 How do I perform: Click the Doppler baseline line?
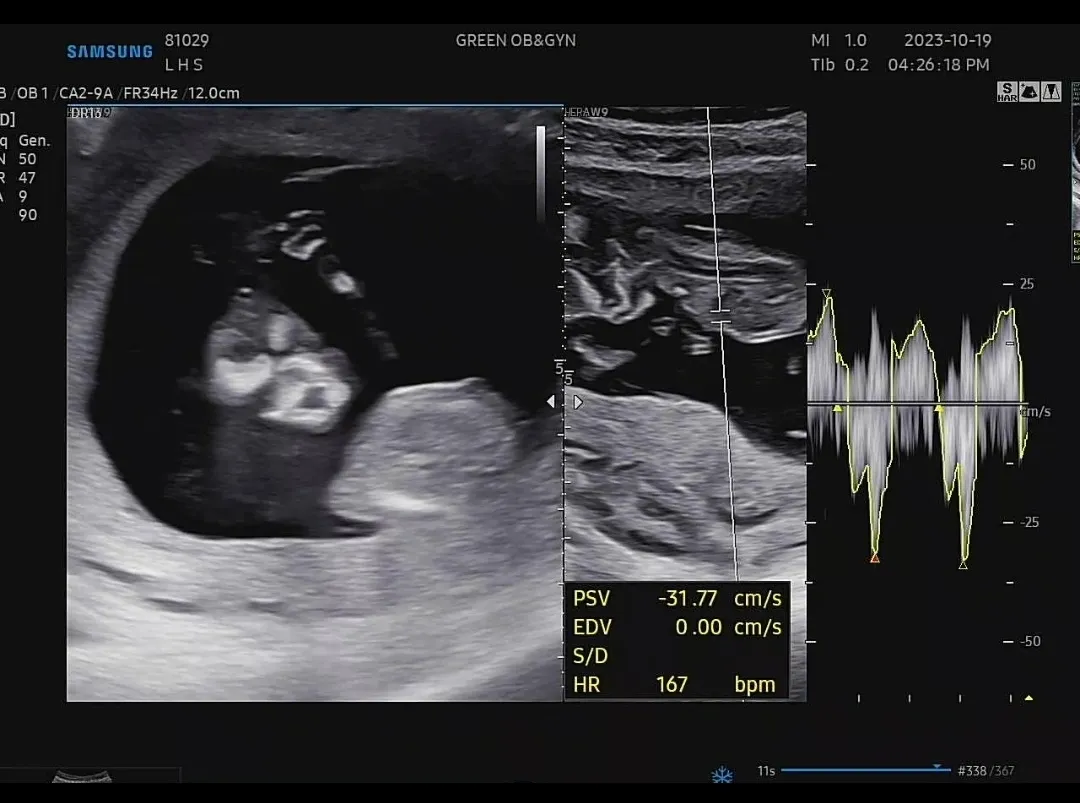917,403
